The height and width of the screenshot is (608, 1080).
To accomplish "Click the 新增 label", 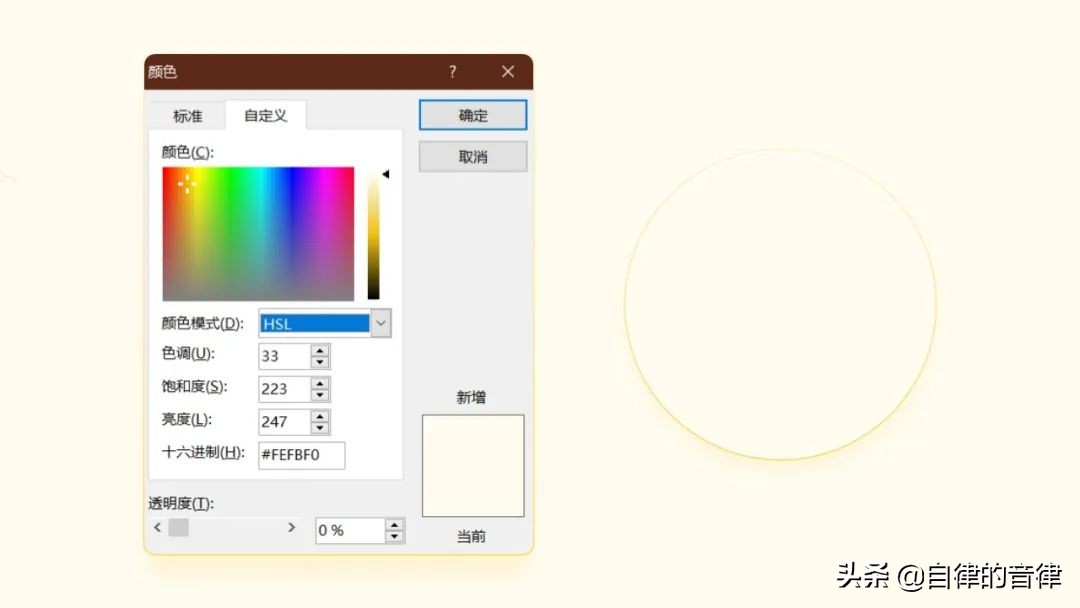I will [x=471, y=397].
